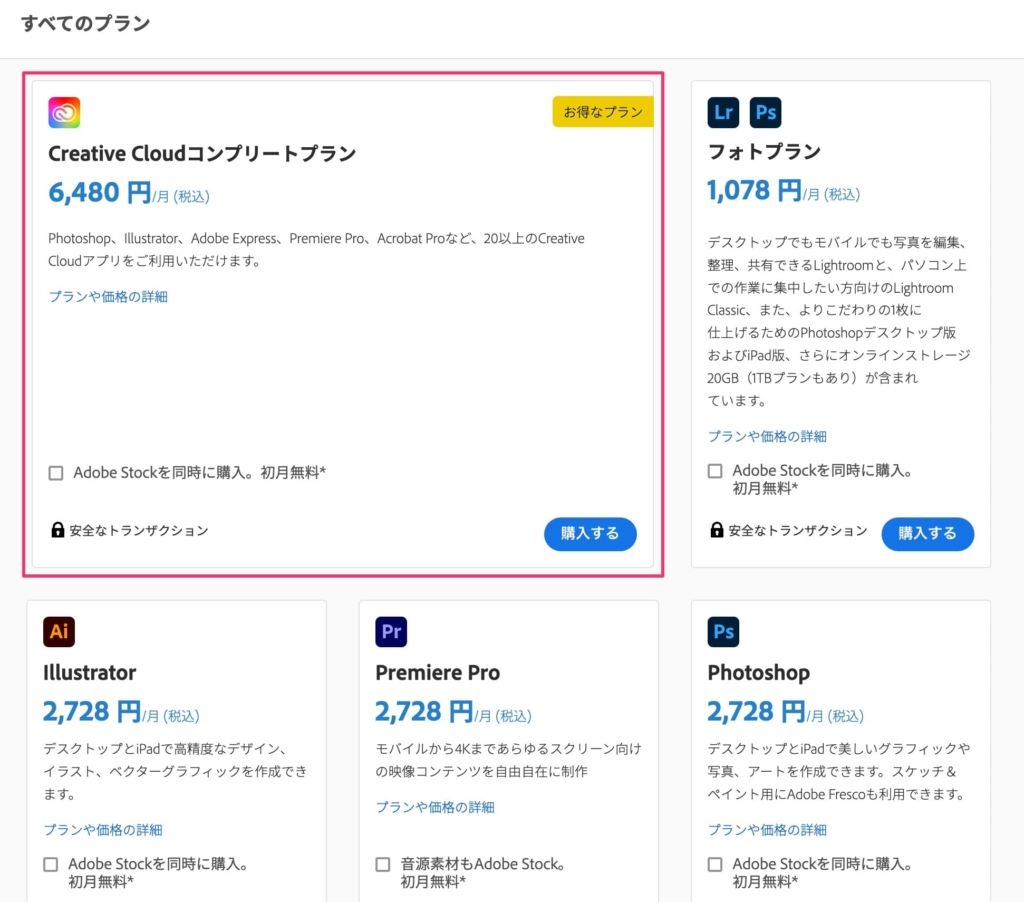The width and height of the screenshot is (1024, 902).
Task: Open プランや価格の詳細 link under Premiere Pro
Action: pos(435,807)
